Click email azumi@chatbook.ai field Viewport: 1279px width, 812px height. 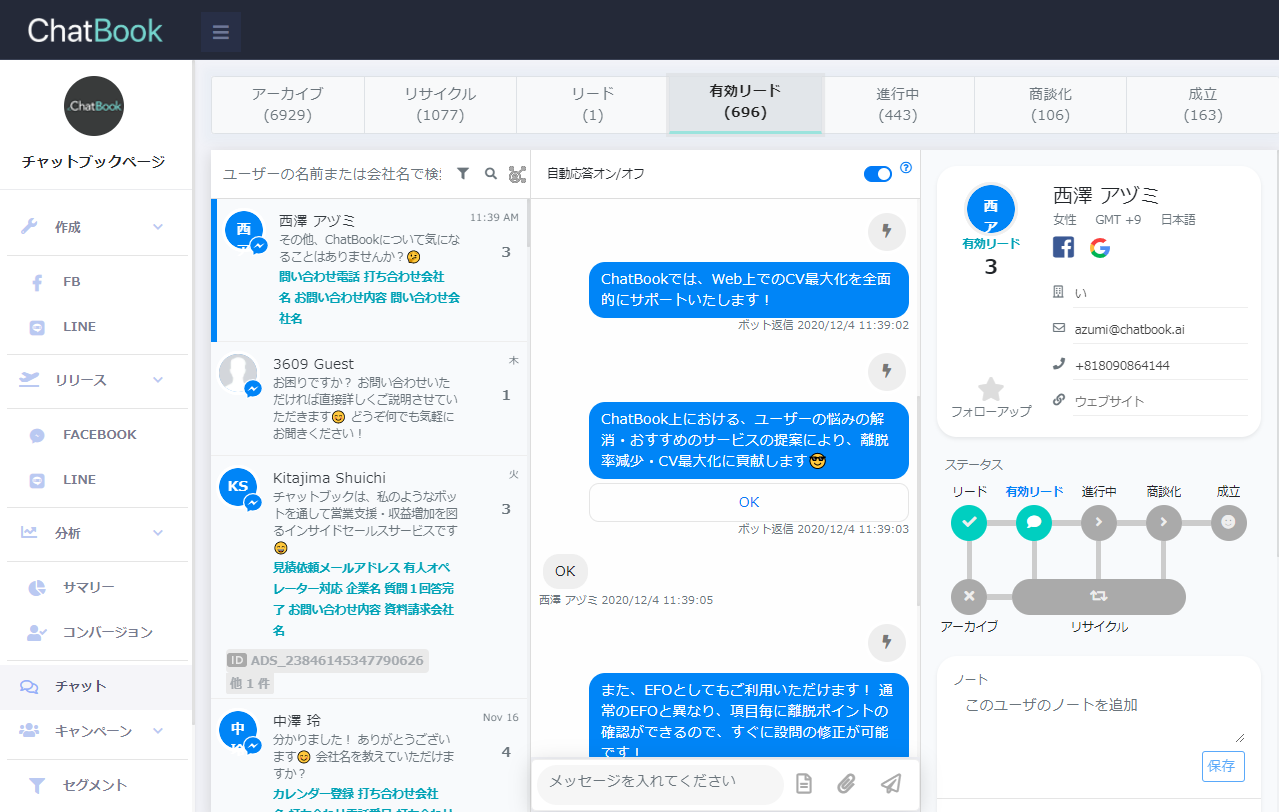coord(1160,329)
